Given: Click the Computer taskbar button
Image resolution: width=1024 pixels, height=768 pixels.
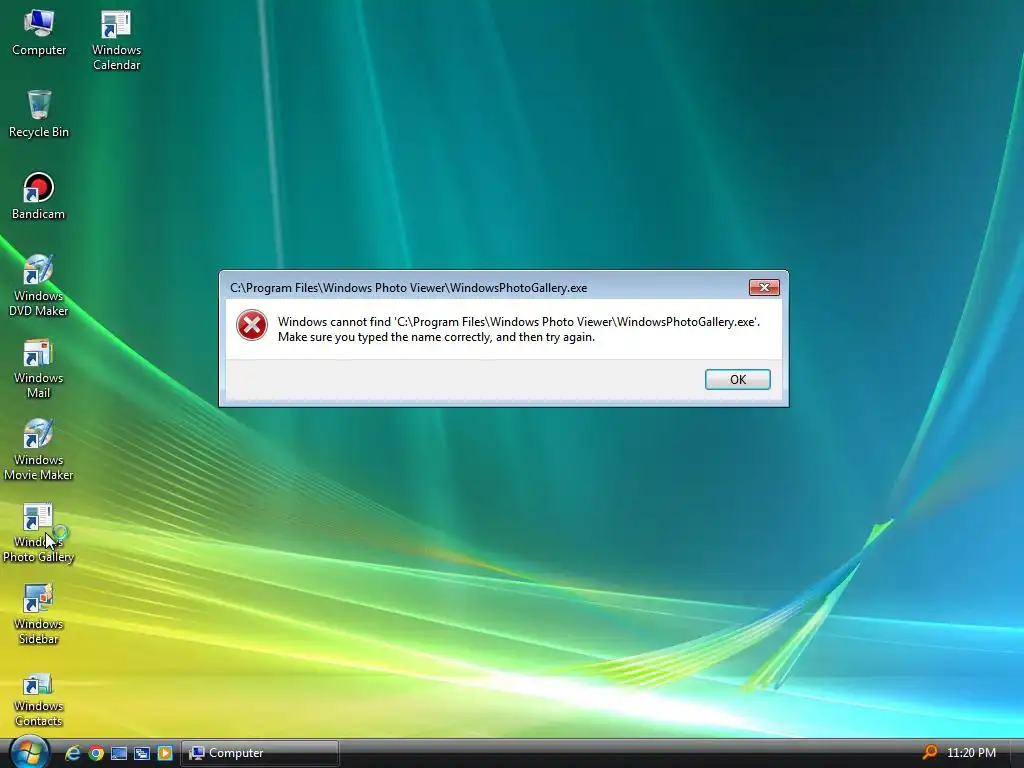Looking at the screenshot, I should click(260, 753).
